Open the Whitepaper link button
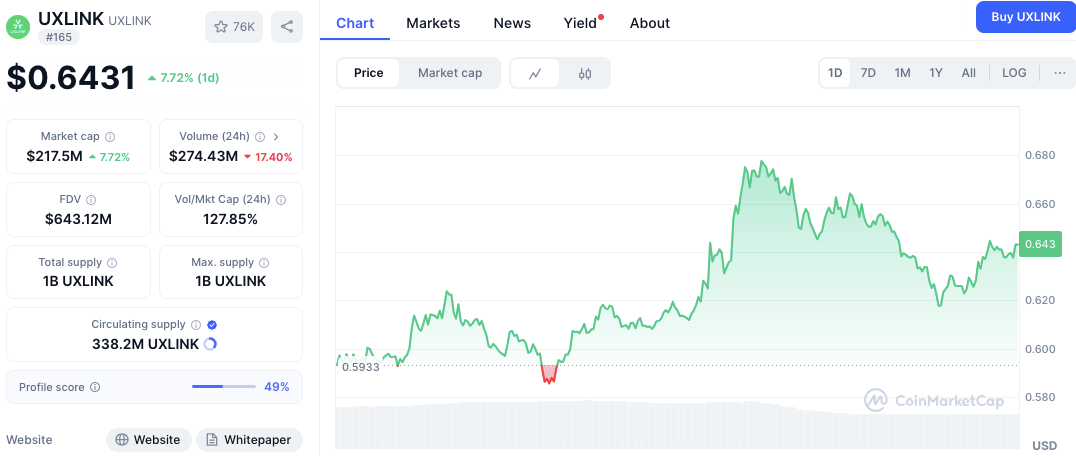Image resolution: width=1076 pixels, height=456 pixels. click(x=249, y=440)
